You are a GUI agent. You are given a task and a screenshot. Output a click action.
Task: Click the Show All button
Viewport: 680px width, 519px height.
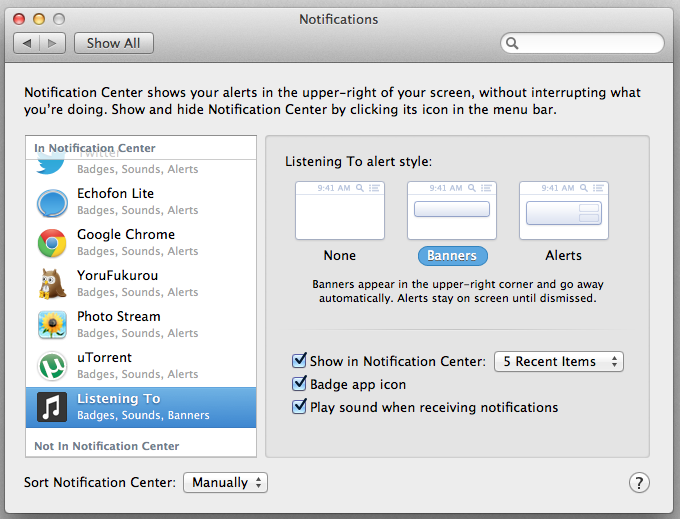[114, 43]
